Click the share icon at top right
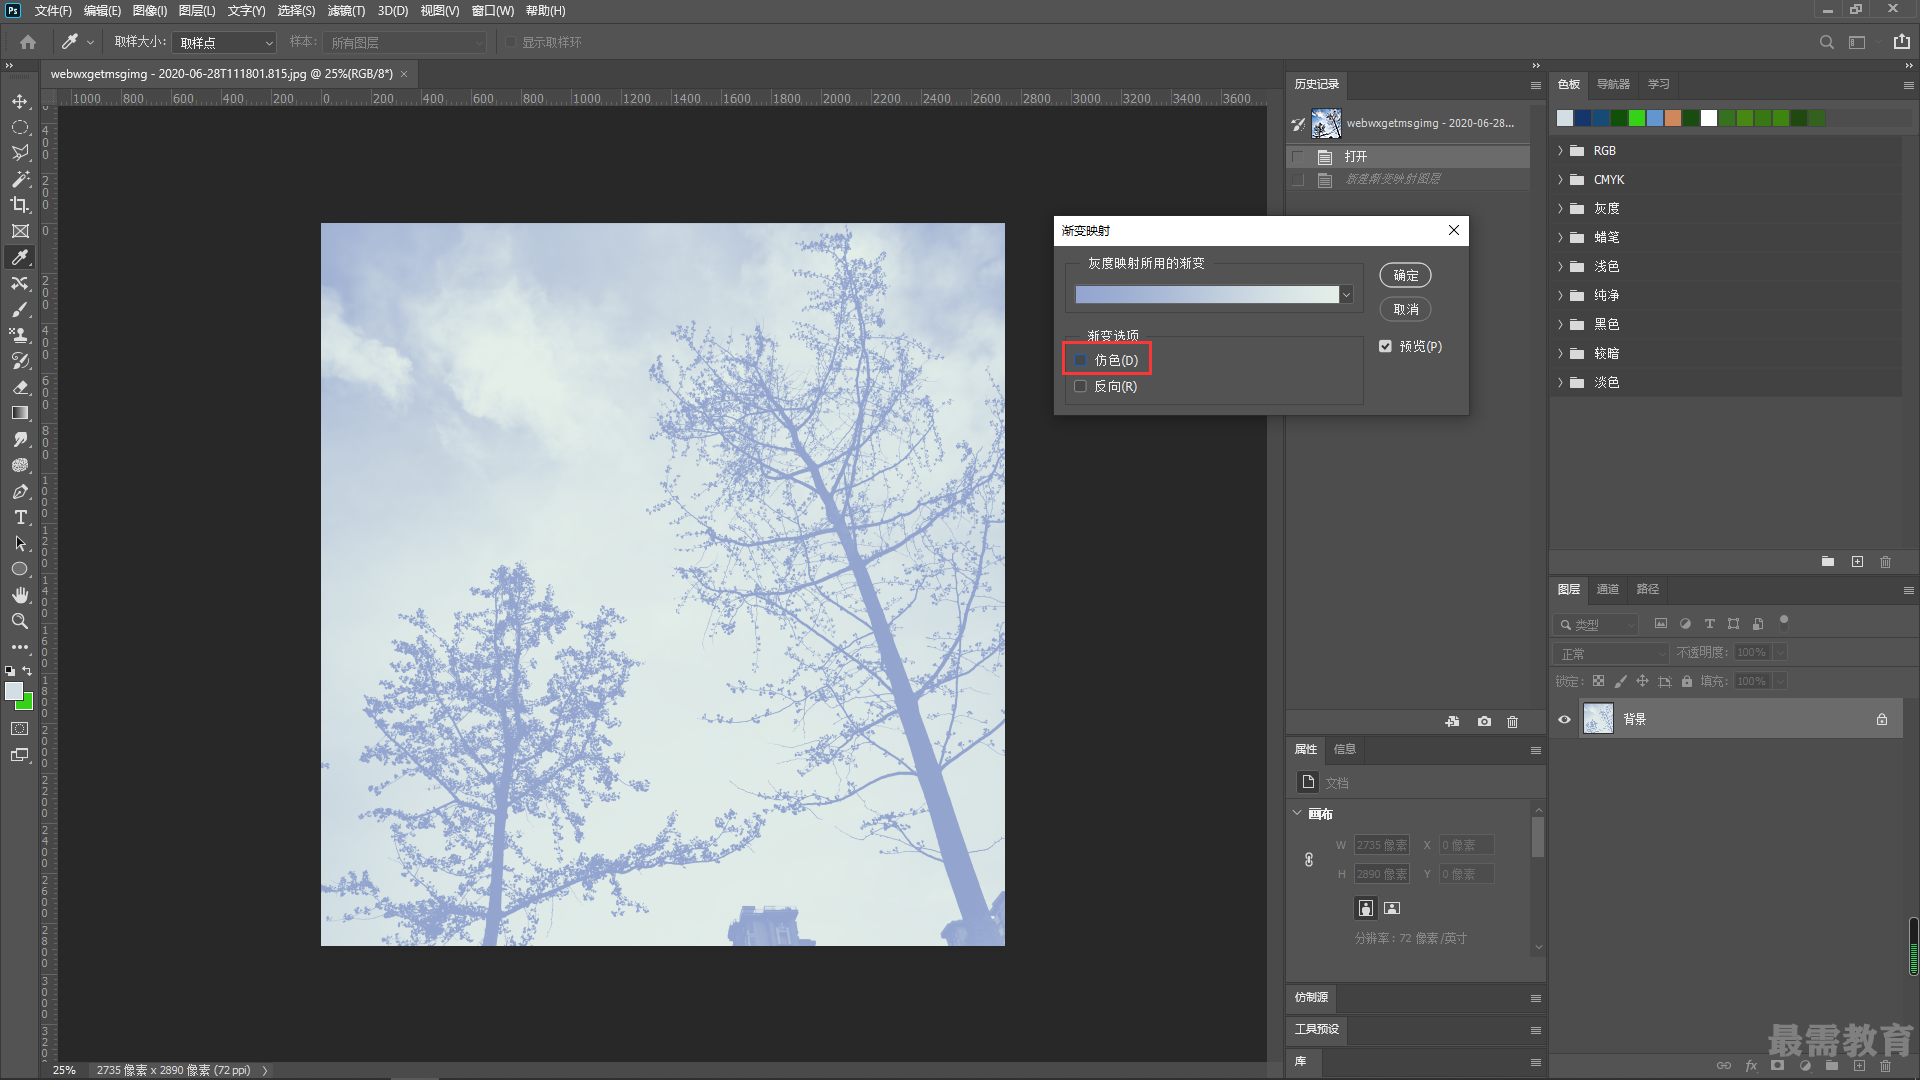Screen dimensions: 1920x1080 (1901, 41)
